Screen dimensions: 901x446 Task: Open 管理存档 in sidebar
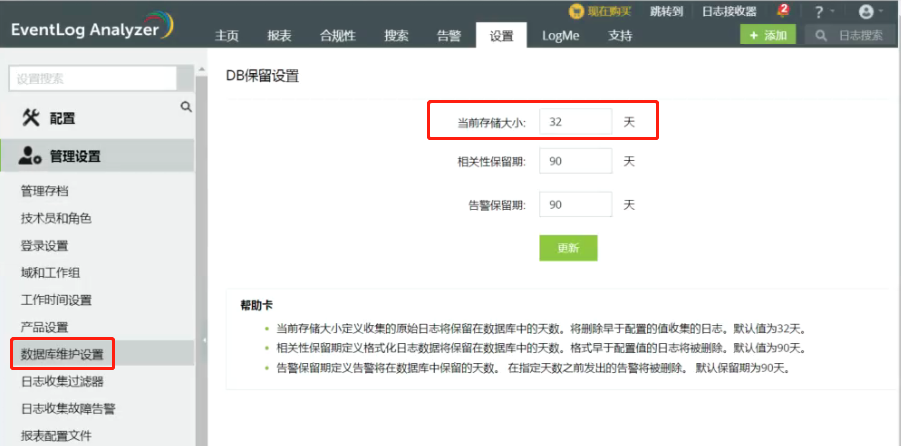pos(45,191)
